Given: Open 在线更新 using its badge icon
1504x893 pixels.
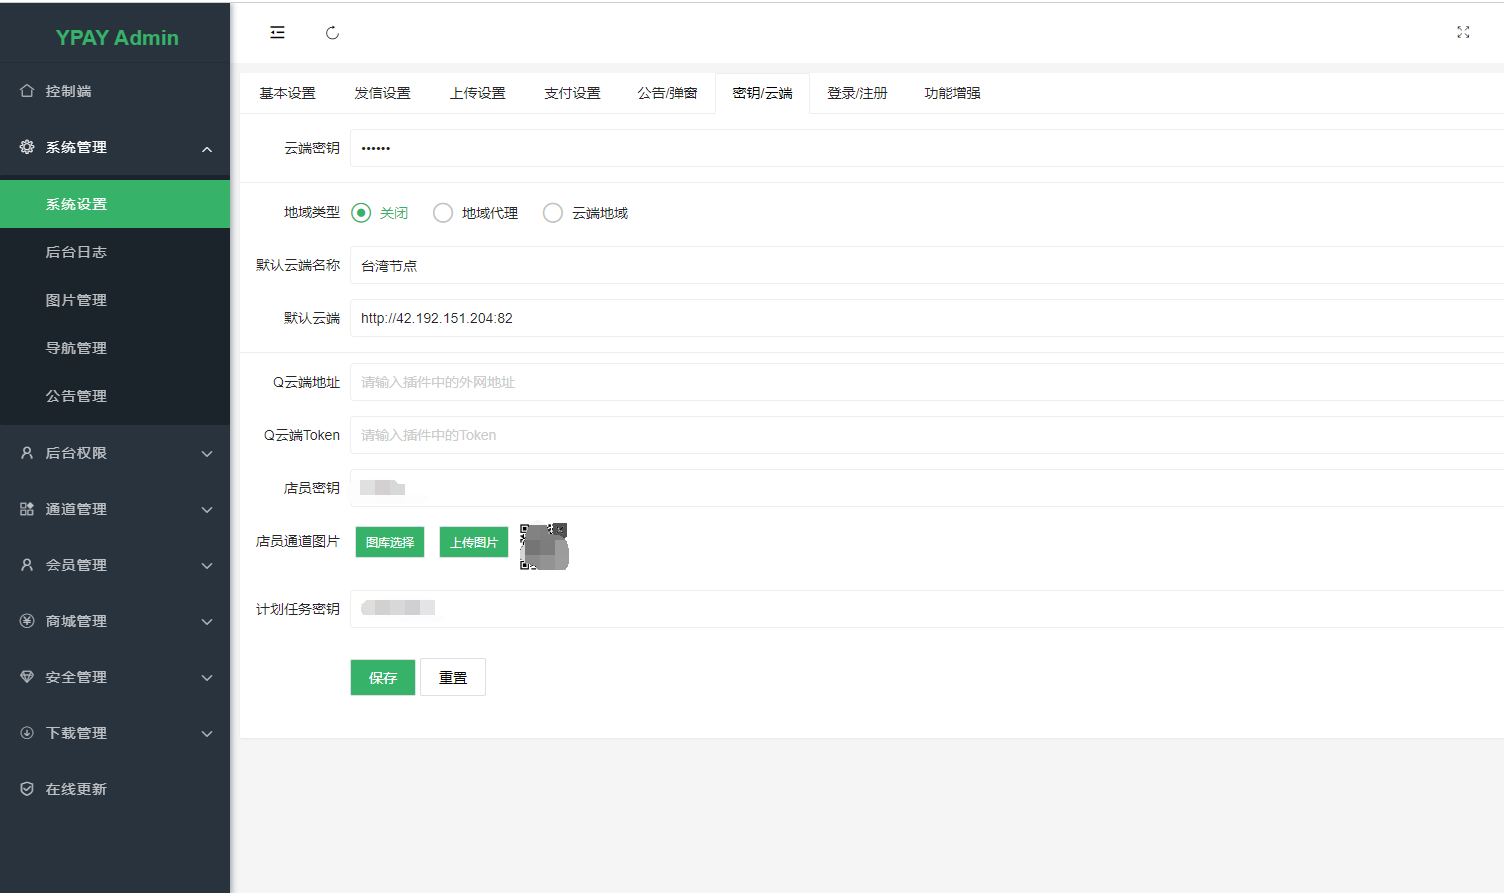Looking at the screenshot, I should click(27, 789).
